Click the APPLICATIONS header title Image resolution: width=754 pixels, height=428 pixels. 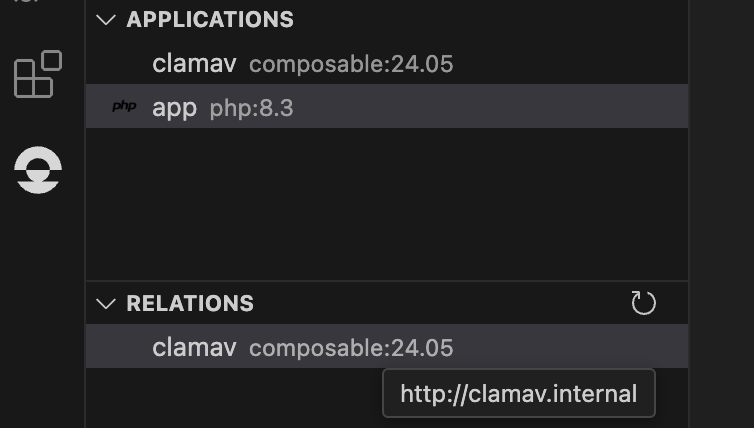click(210, 20)
